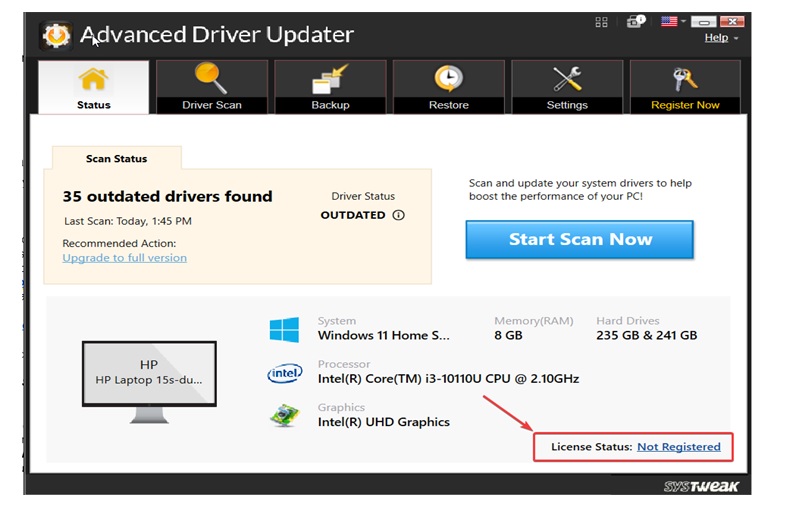Expand the language dropdown arrow beside flag
This screenshot has height=505, width=788.
(683, 21)
